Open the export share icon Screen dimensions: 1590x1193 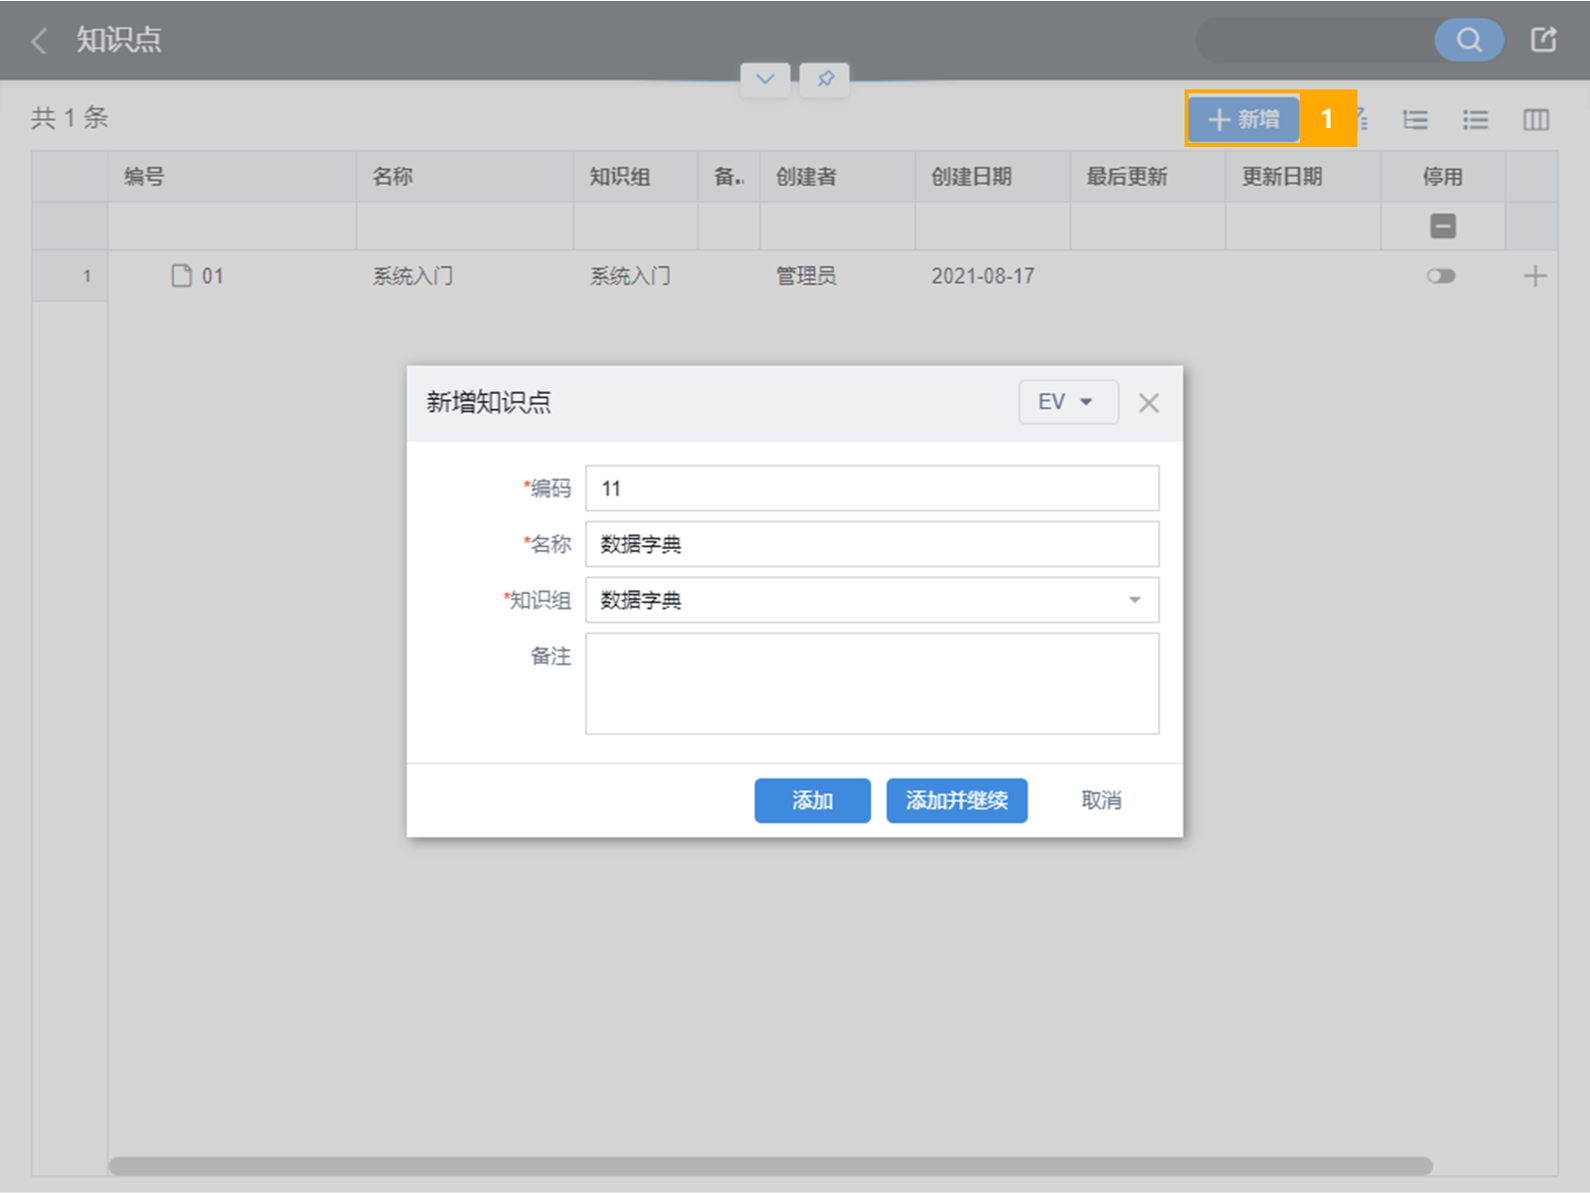pos(1543,39)
